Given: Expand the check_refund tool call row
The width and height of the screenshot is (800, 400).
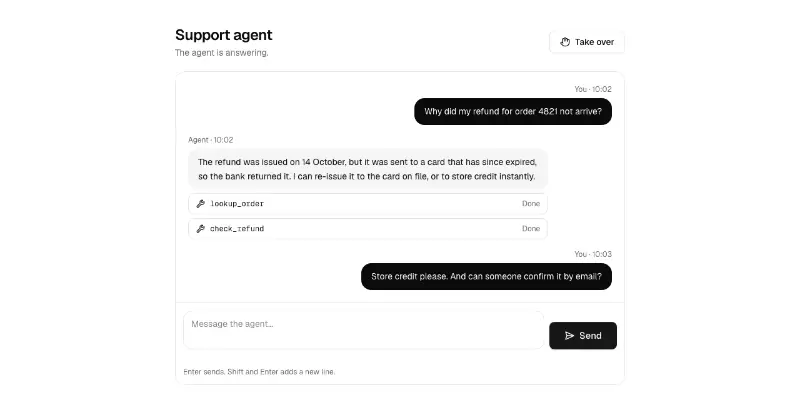Looking at the screenshot, I should pos(367,229).
